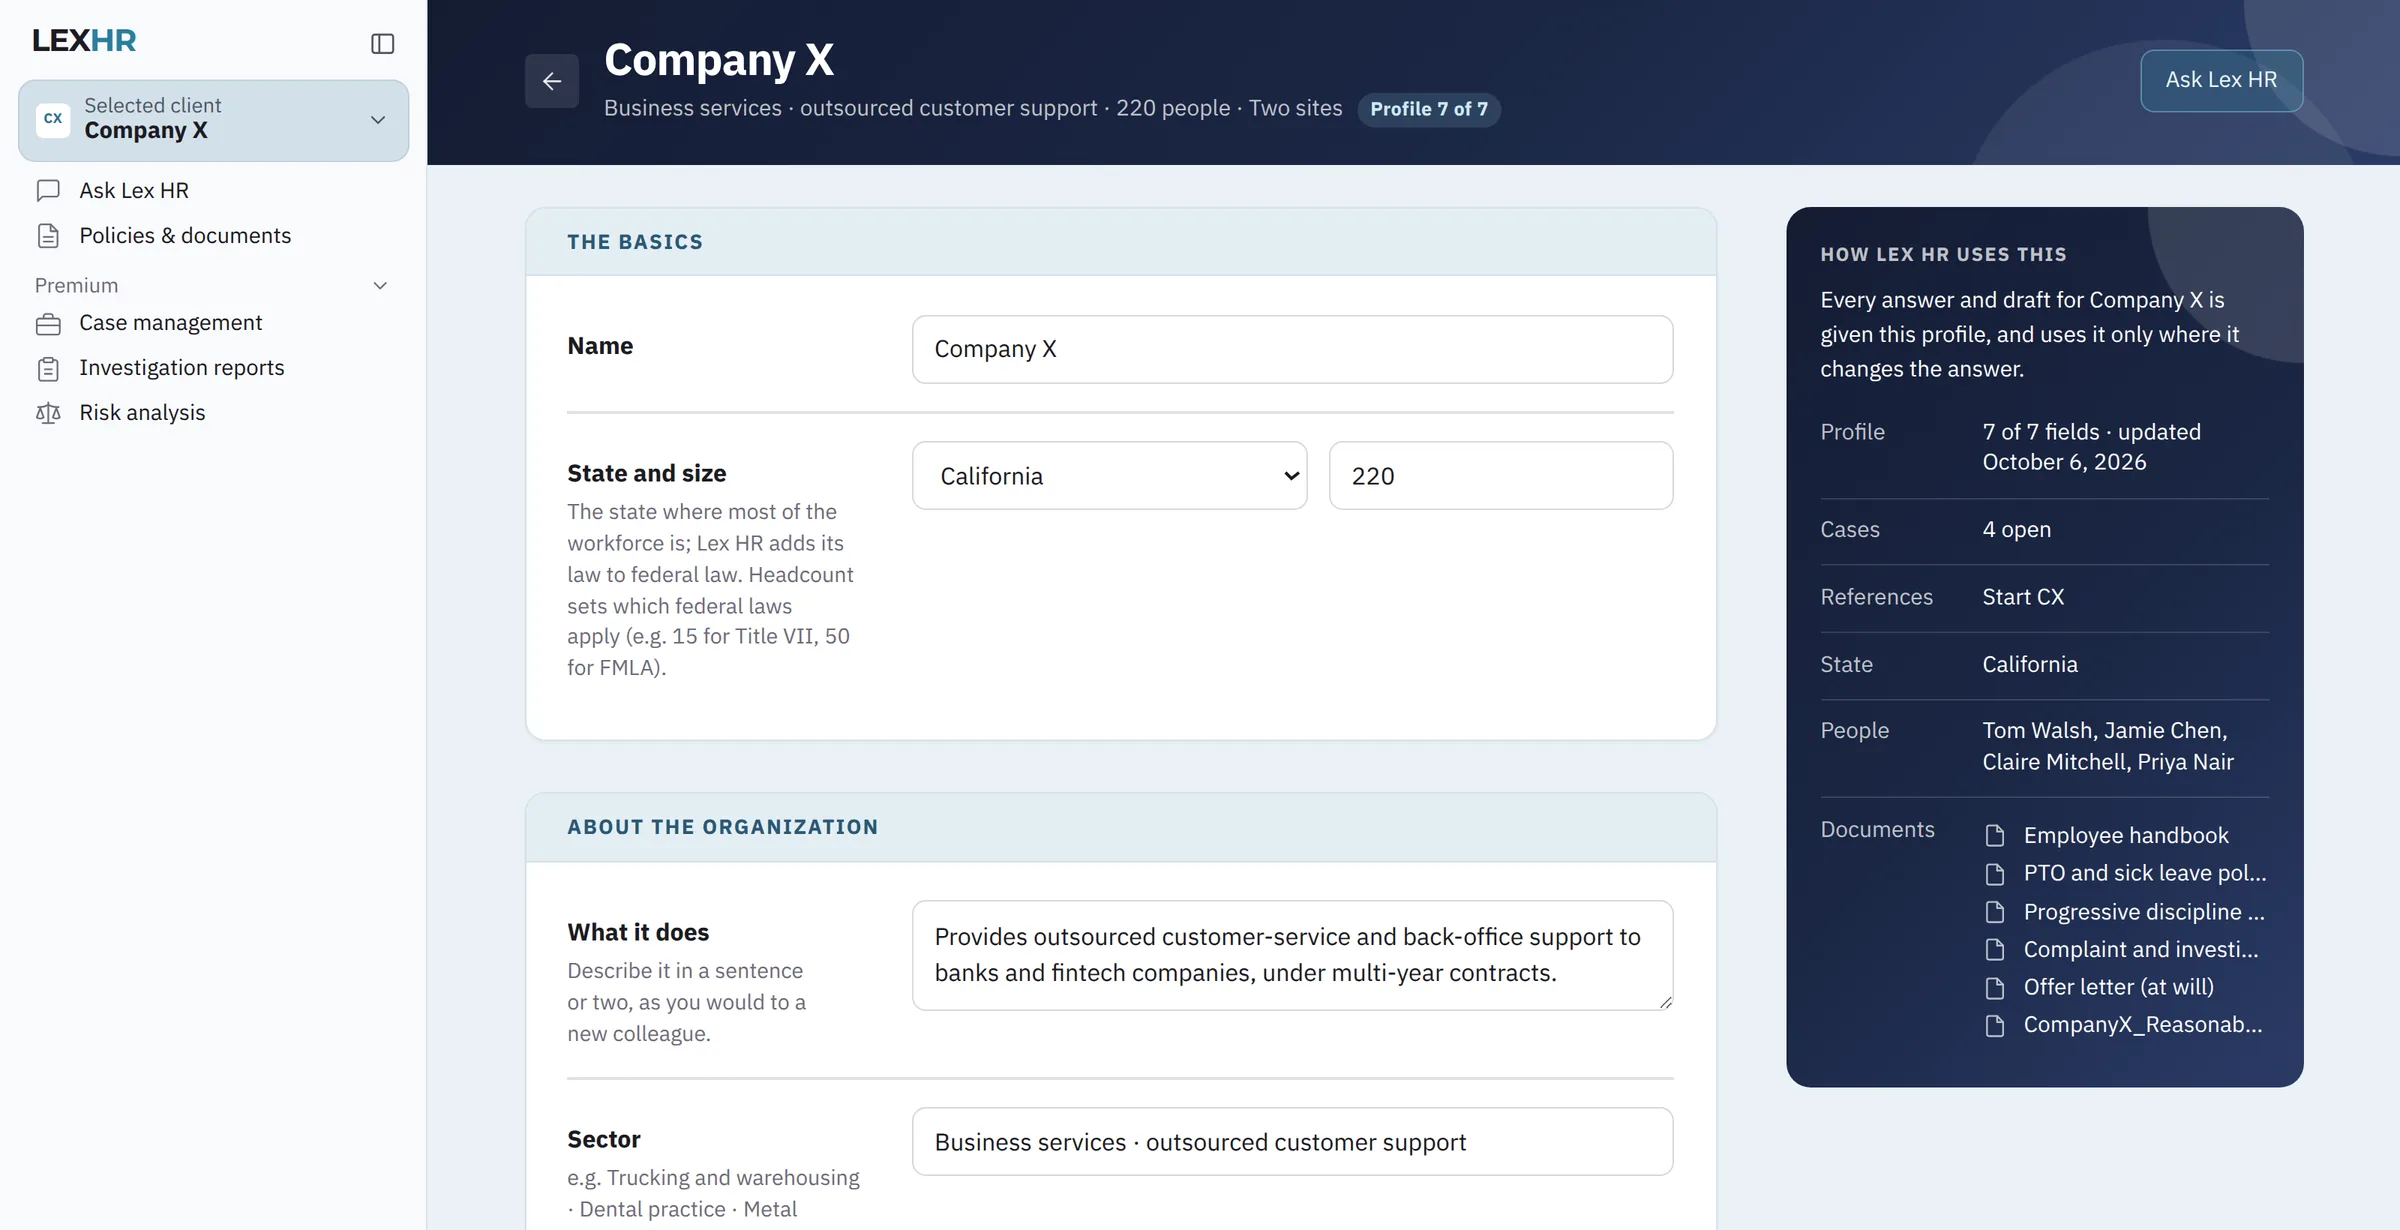Click the Ask Lex HR header button
Viewport: 2400px width, 1230px height.
pyautogui.click(x=2221, y=80)
